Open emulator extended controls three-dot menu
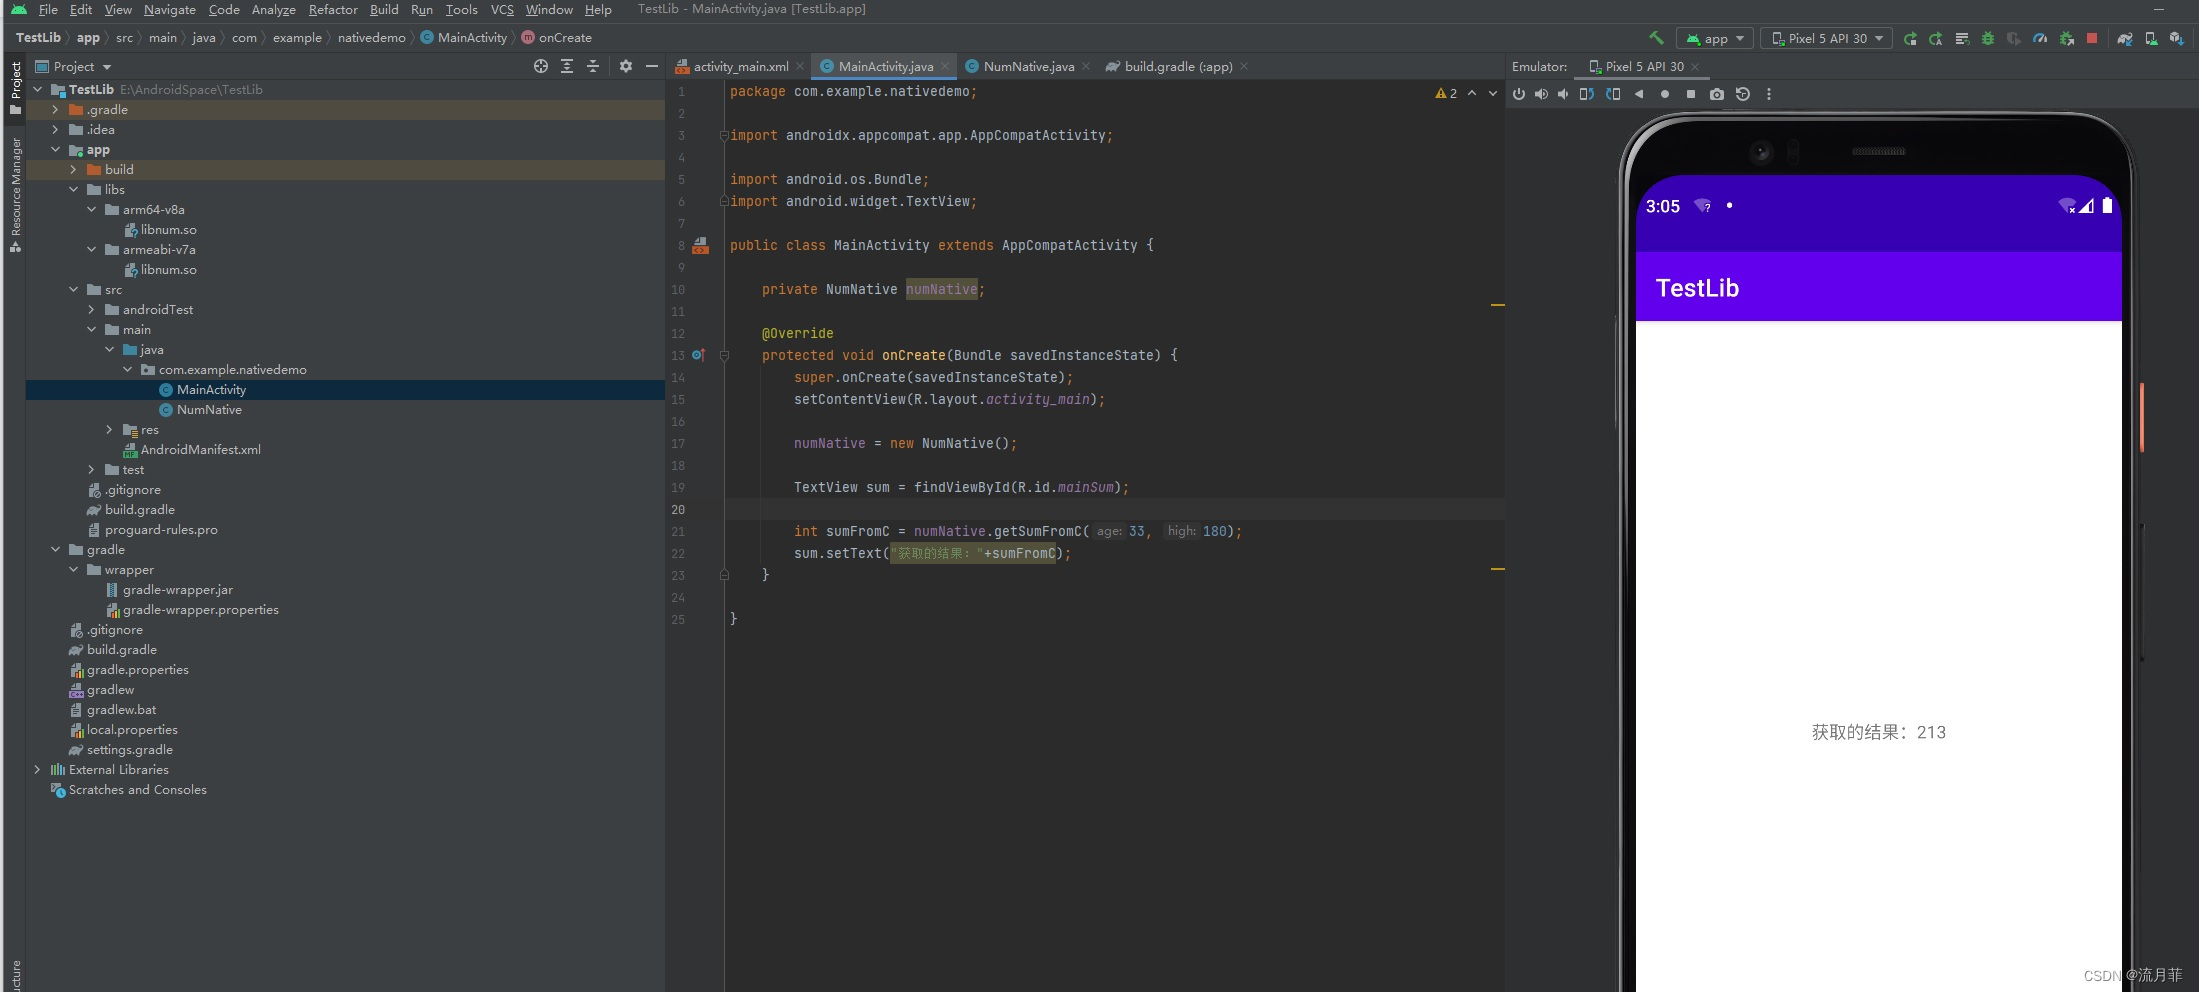 (1769, 94)
